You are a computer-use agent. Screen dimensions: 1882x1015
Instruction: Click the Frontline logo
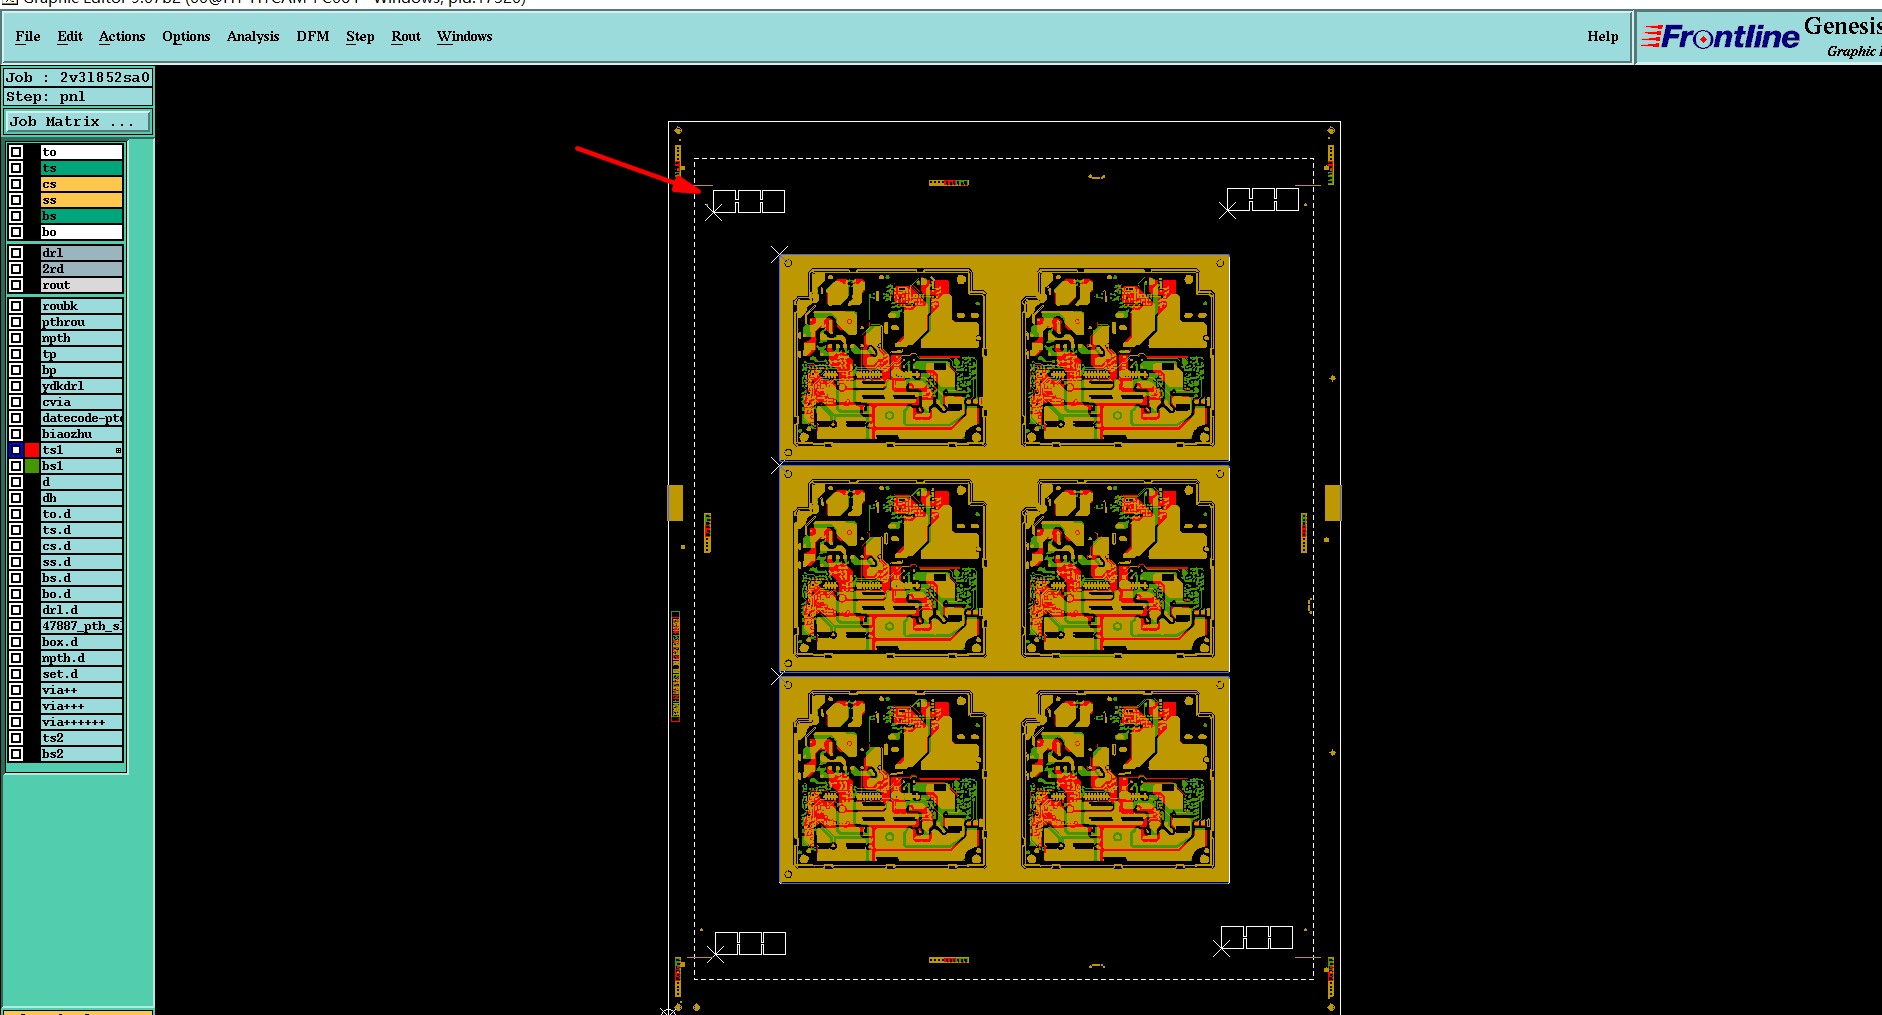(x=1720, y=37)
